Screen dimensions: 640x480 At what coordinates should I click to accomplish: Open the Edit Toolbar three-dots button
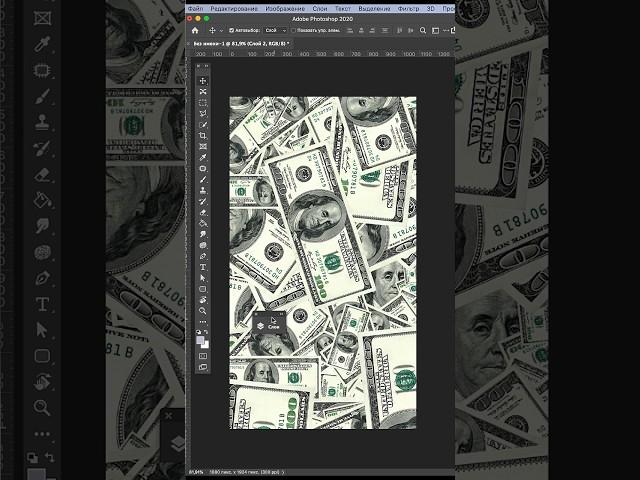pyautogui.click(x=203, y=322)
